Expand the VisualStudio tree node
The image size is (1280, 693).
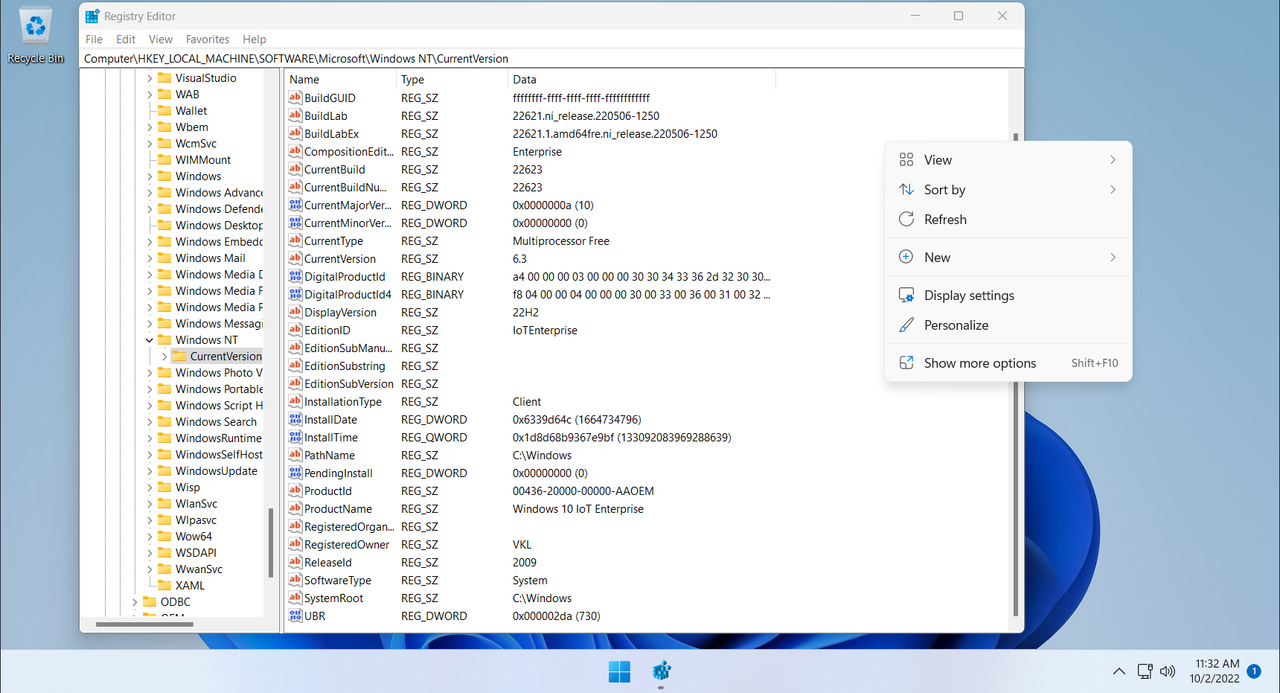coord(150,78)
